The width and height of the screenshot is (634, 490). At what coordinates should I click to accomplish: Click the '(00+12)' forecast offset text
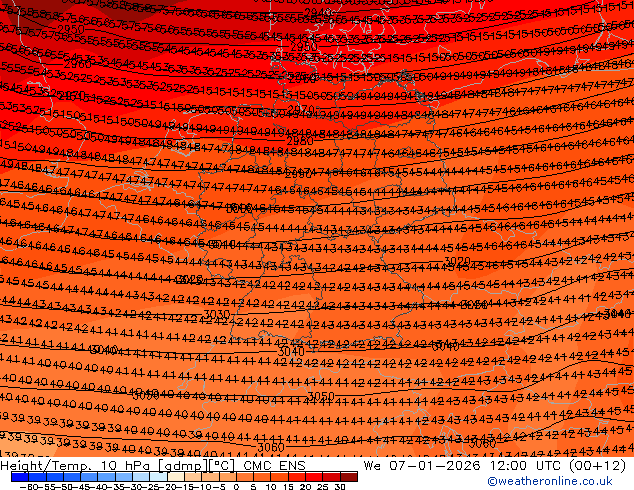coord(598,466)
